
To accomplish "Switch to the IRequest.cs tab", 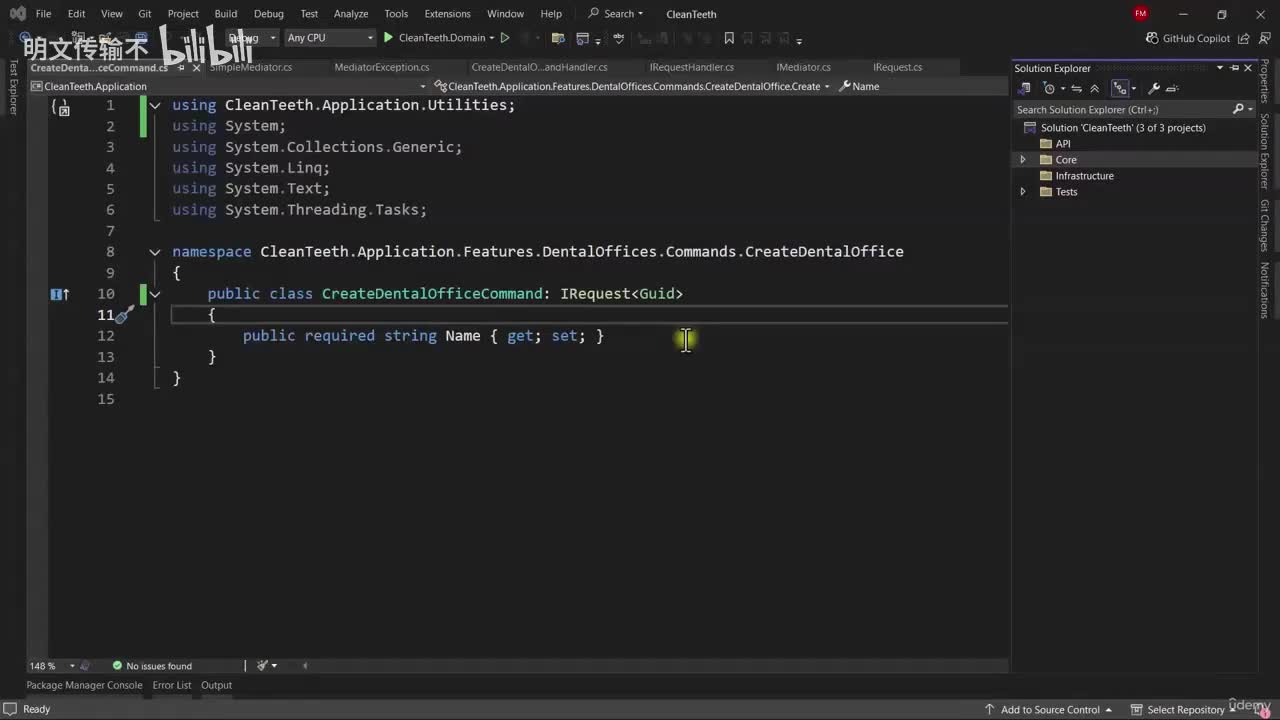I will 898,67.
